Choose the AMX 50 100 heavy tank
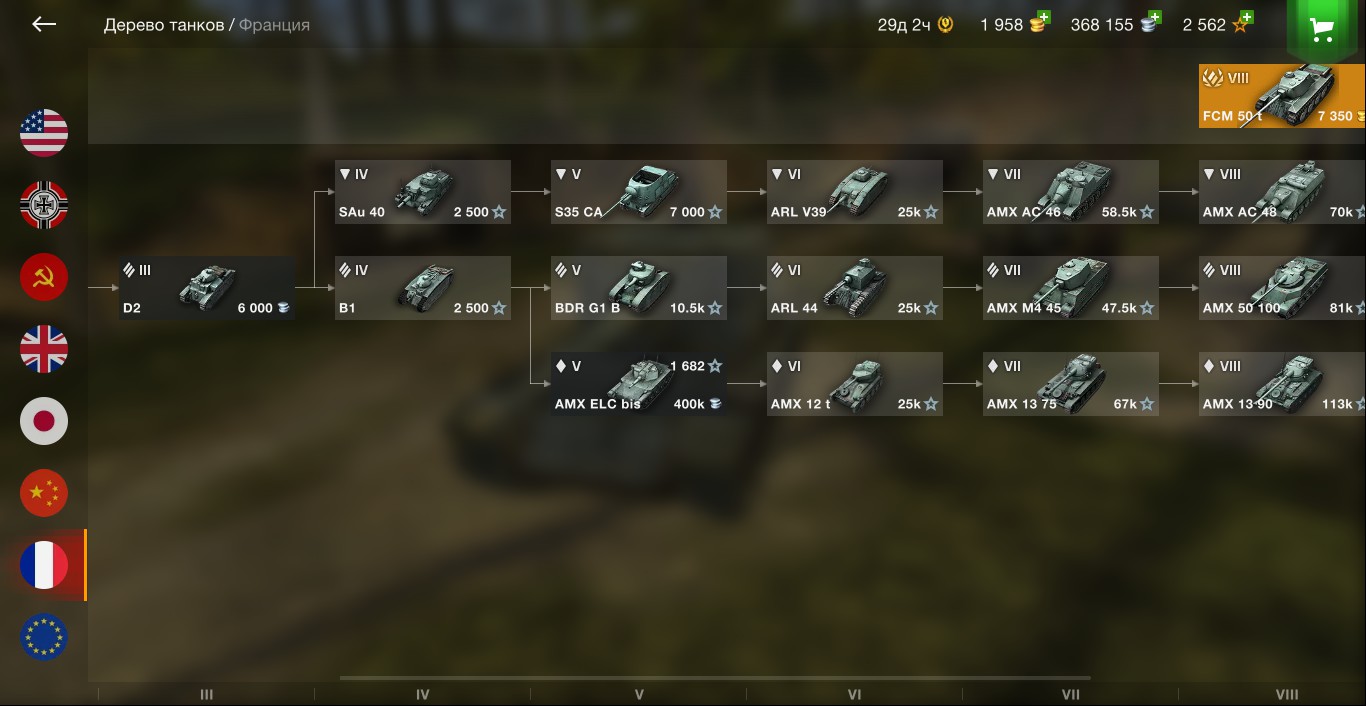Screen dimensions: 1366x706 (1282, 288)
